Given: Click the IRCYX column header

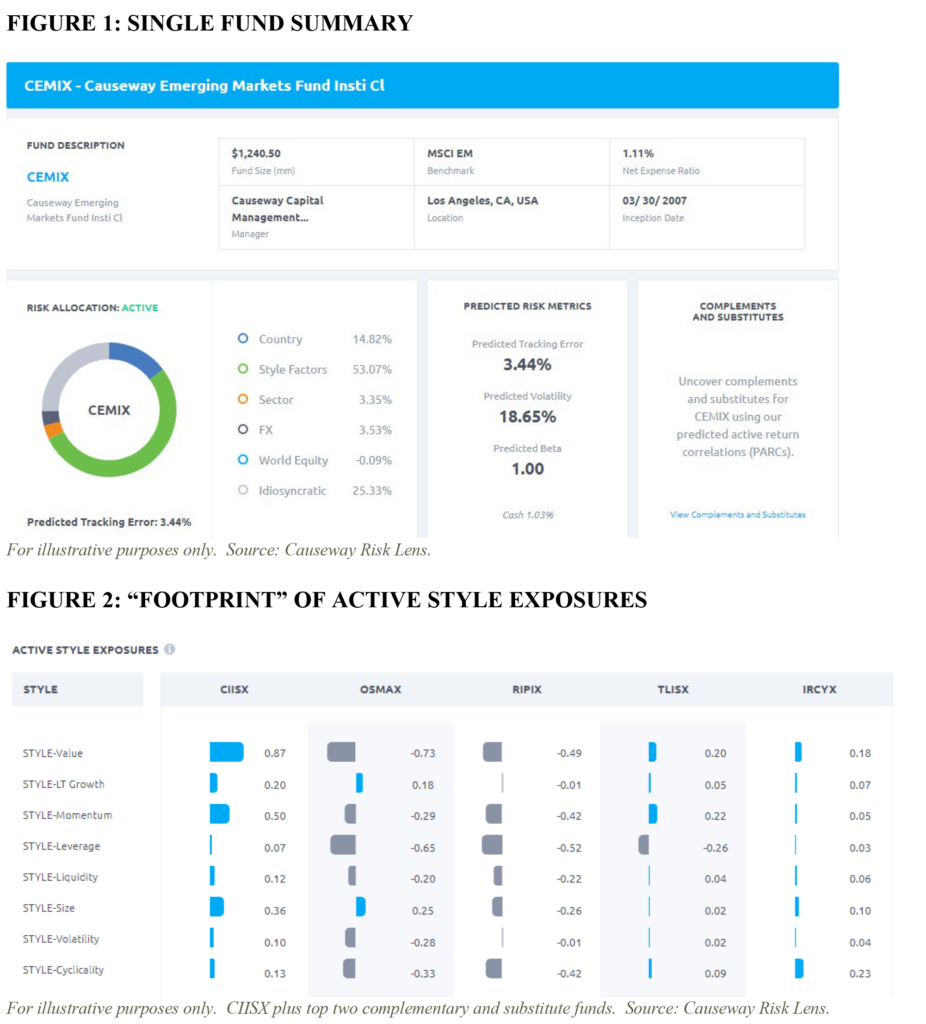Looking at the screenshot, I should (x=820, y=690).
